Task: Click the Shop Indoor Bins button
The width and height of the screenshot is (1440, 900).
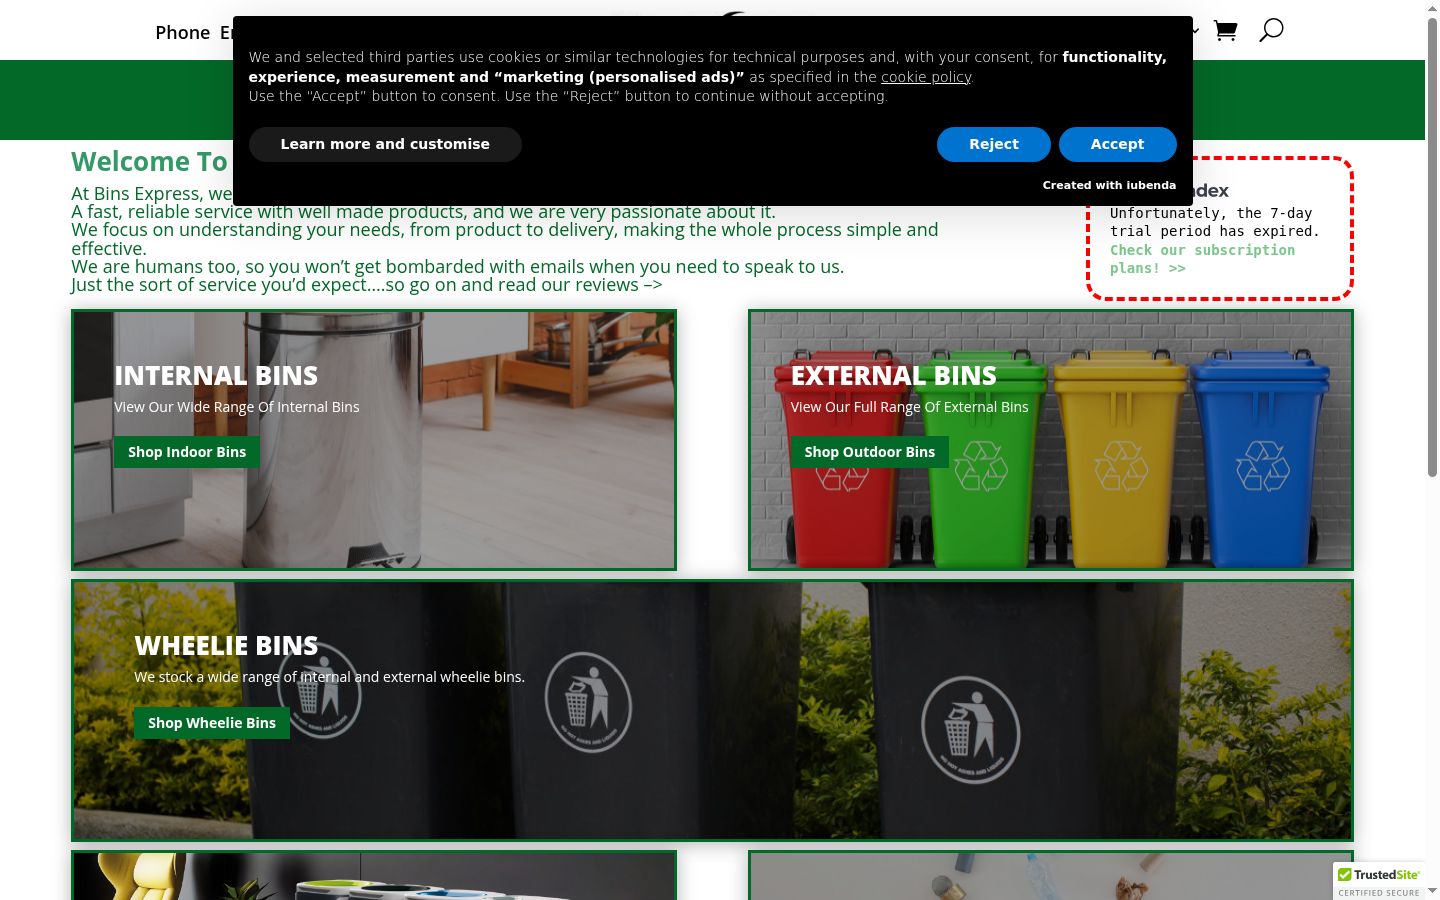Action: tap(187, 452)
